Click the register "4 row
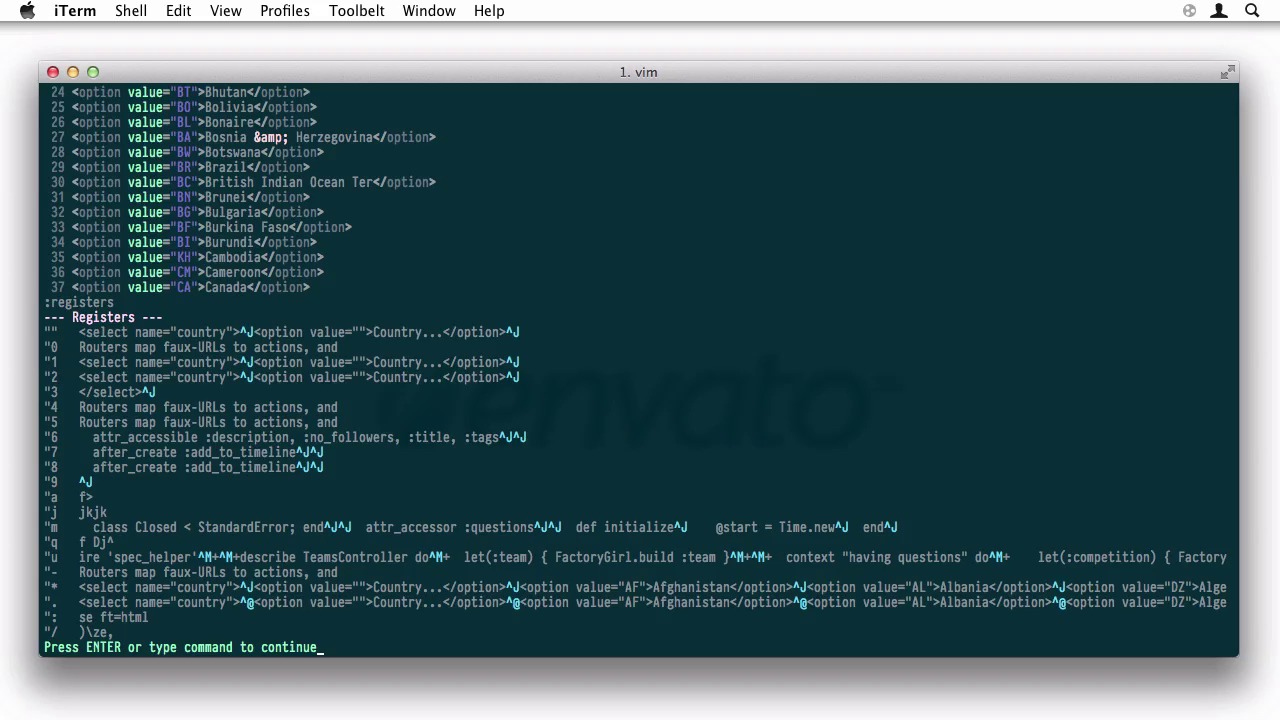 click(x=191, y=407)
